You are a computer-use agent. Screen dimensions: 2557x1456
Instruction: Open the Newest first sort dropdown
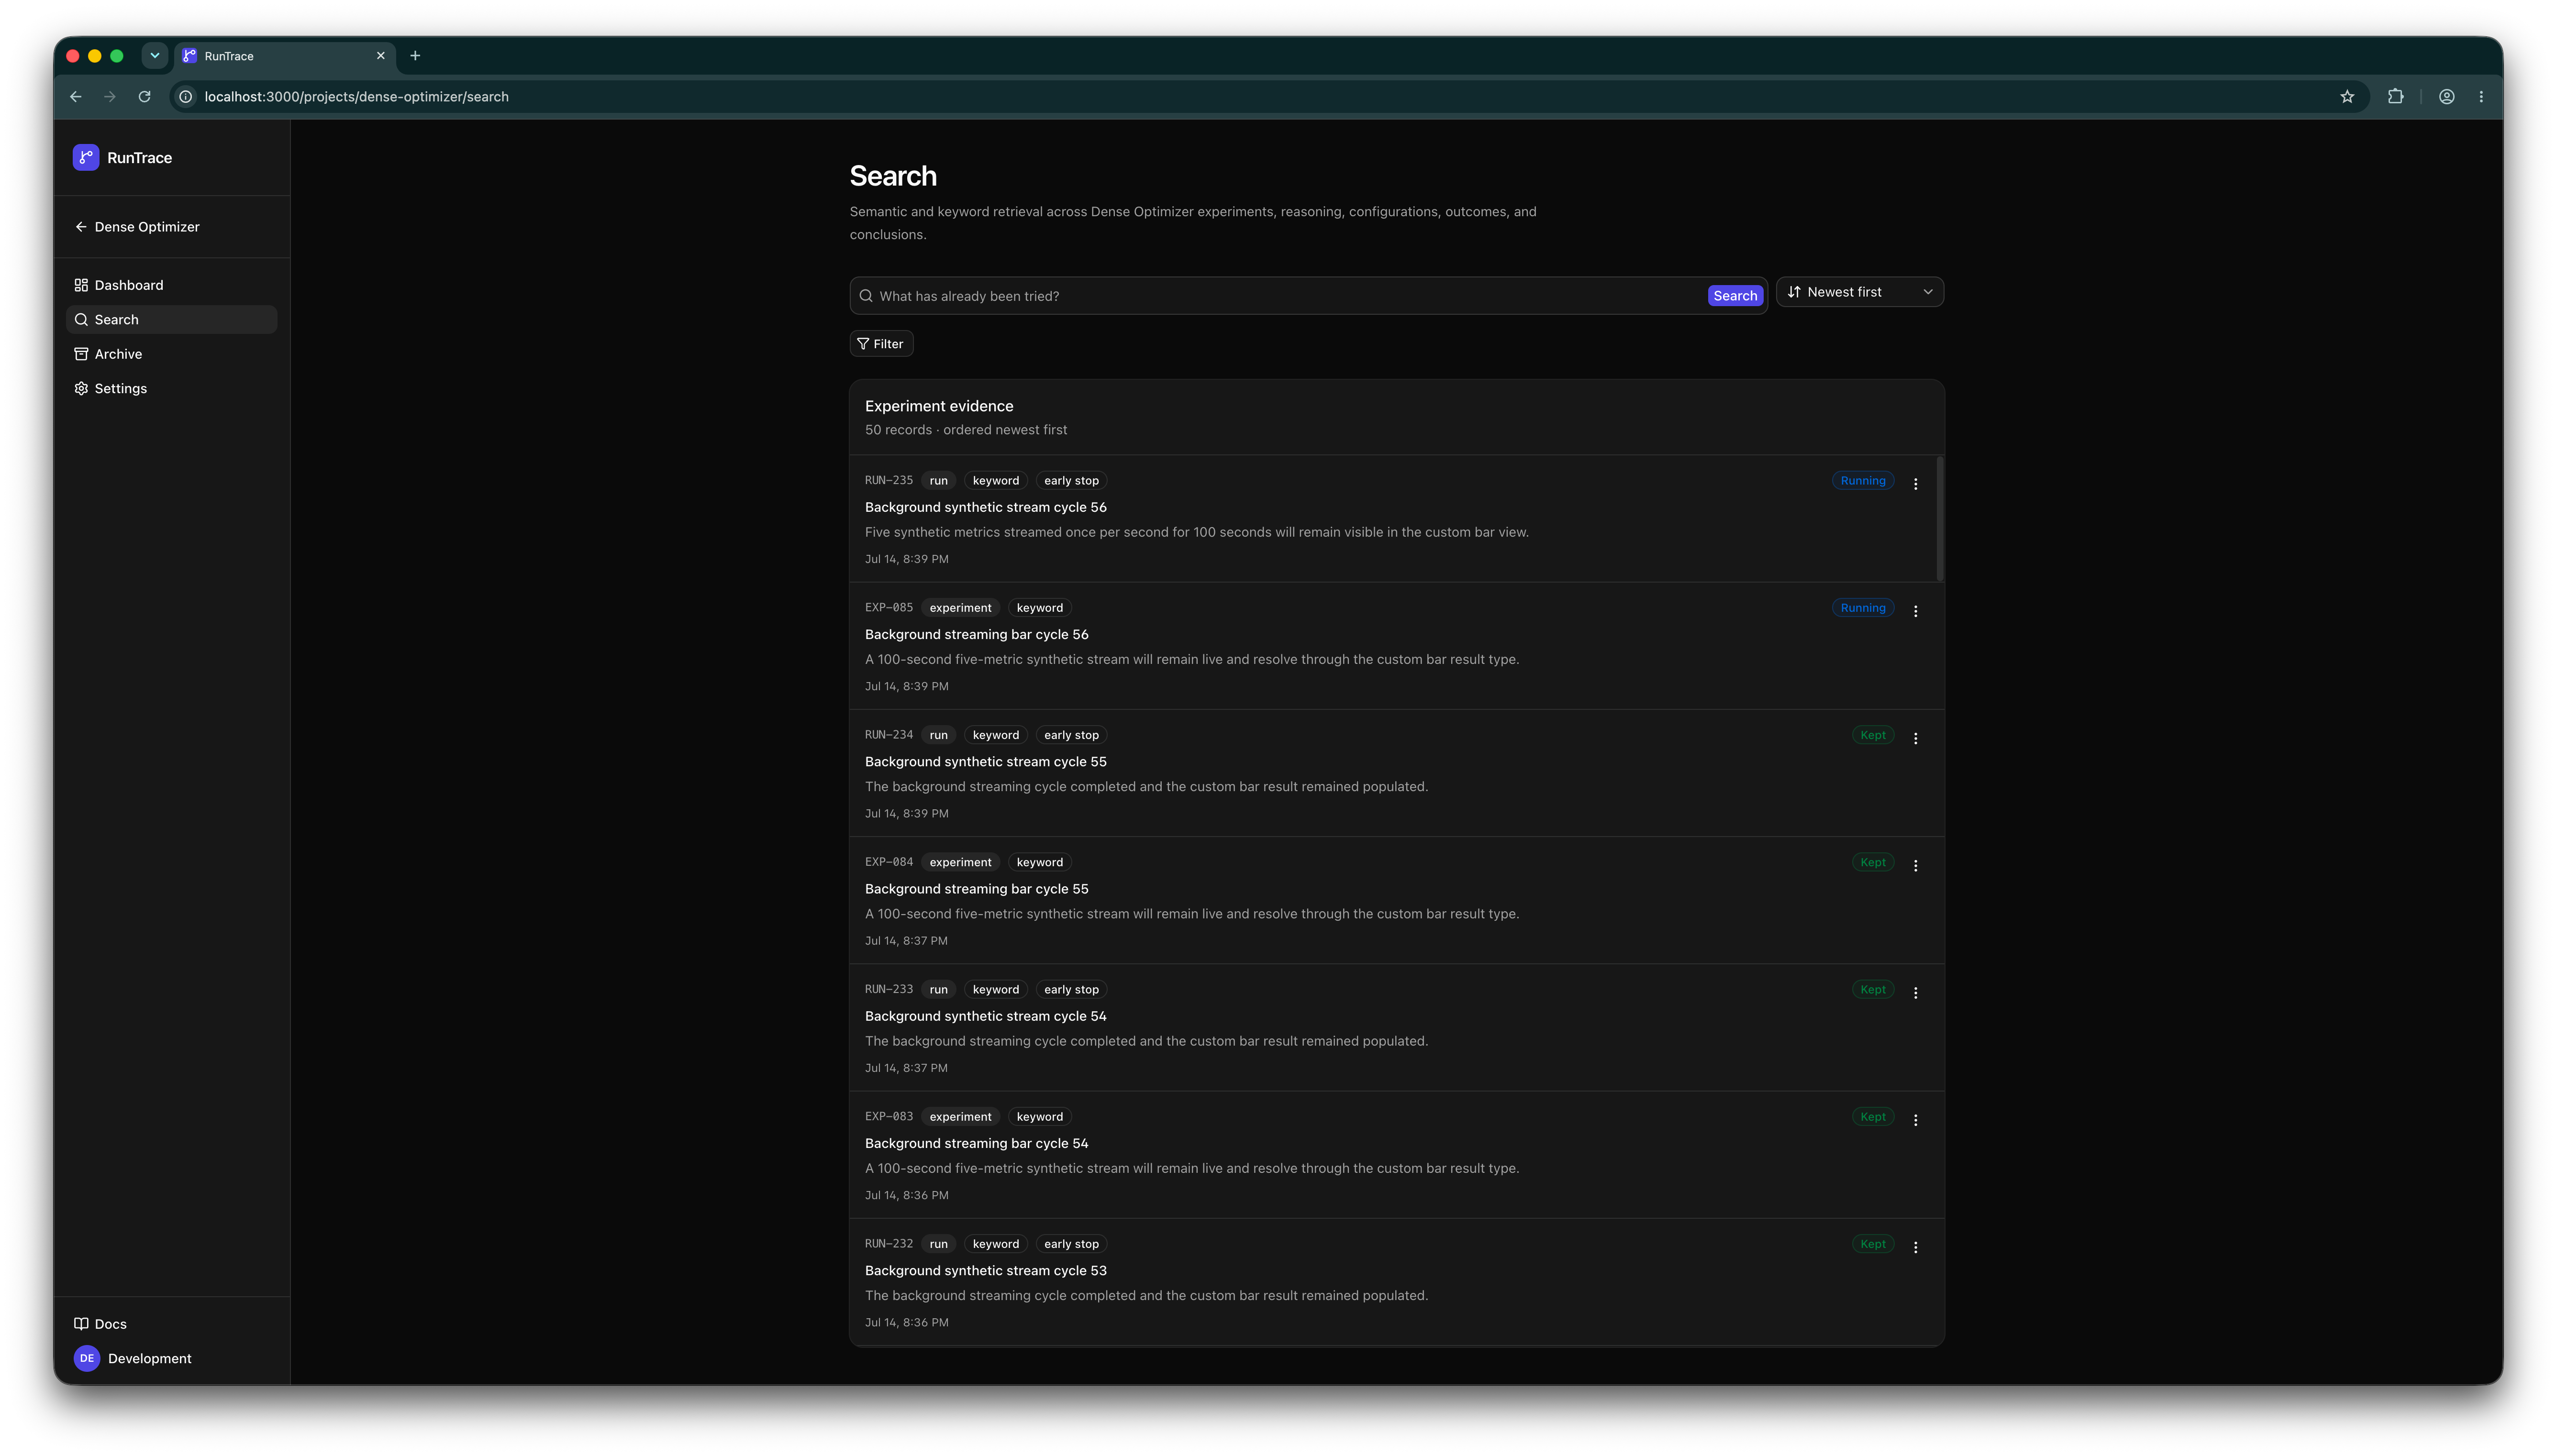(x=1859, y=292)
